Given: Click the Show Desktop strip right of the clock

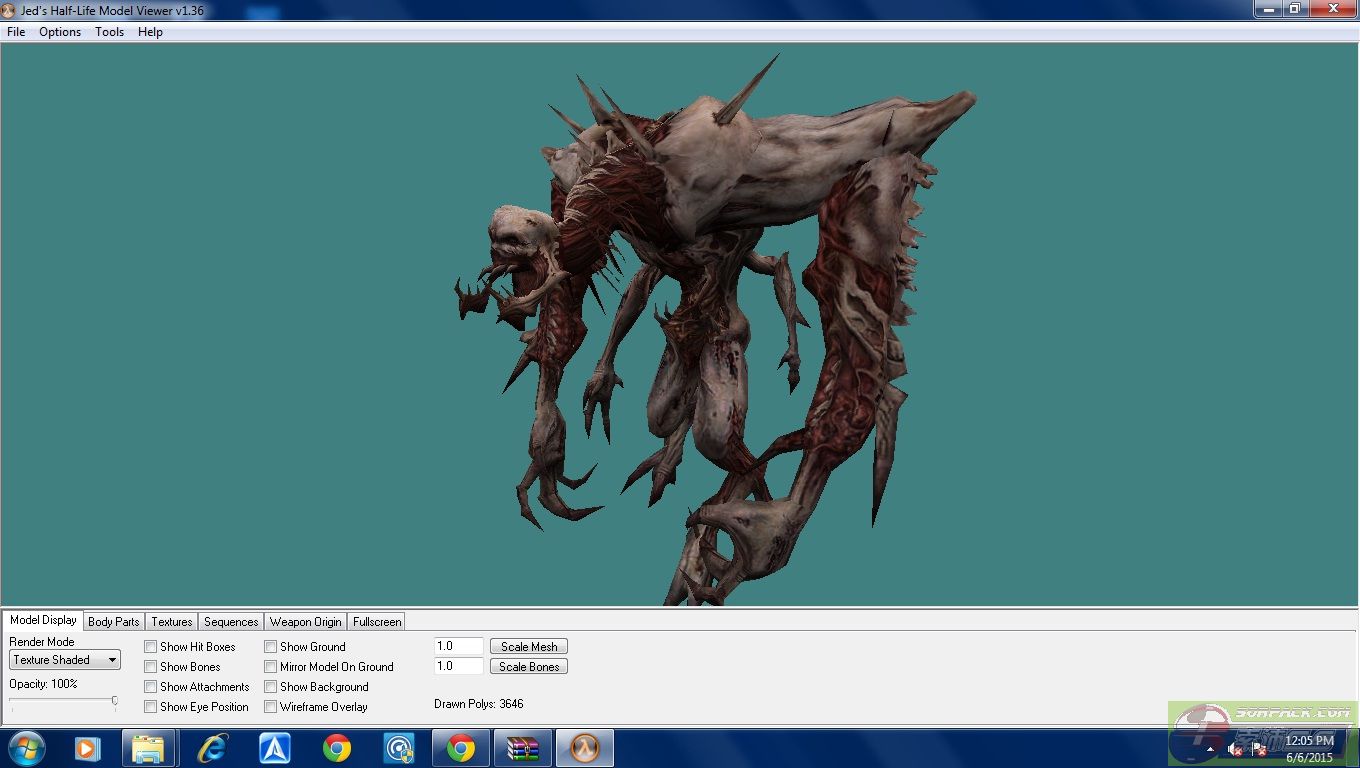Looking at the screenshot, I should point(1352,748).
